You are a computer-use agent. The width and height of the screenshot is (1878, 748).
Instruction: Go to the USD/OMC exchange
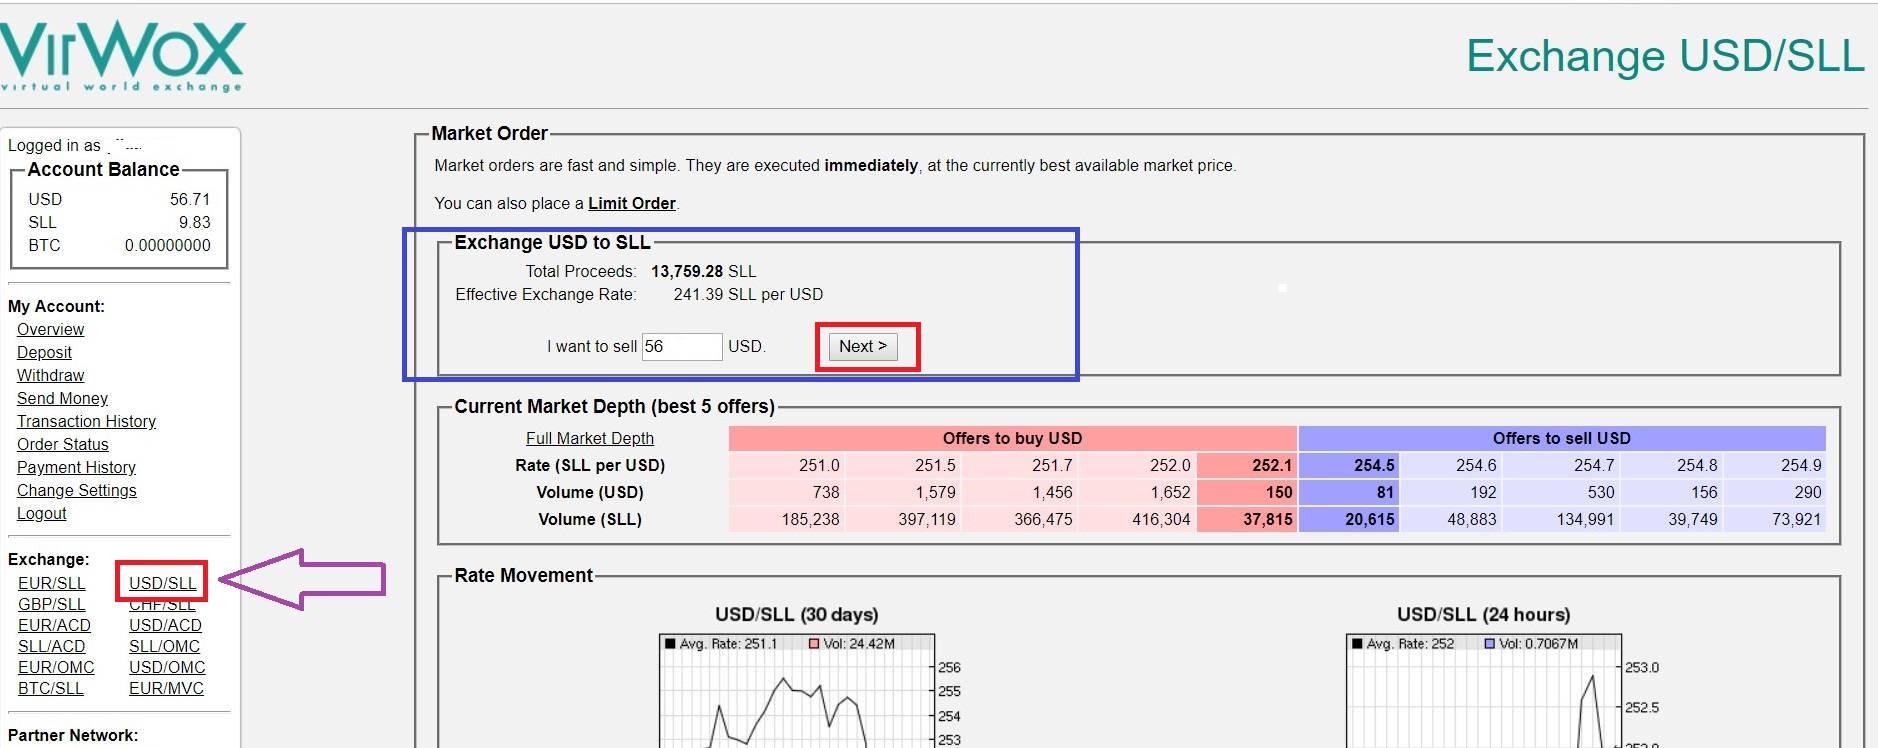pos(167,667)
